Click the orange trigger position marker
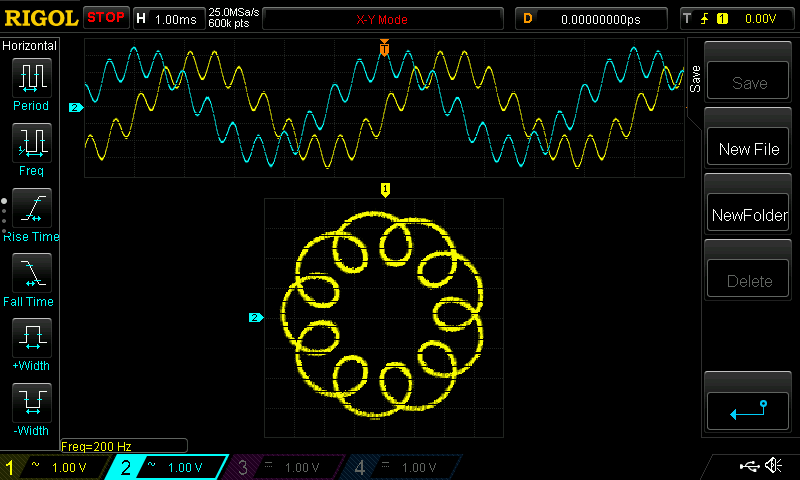 384,47
